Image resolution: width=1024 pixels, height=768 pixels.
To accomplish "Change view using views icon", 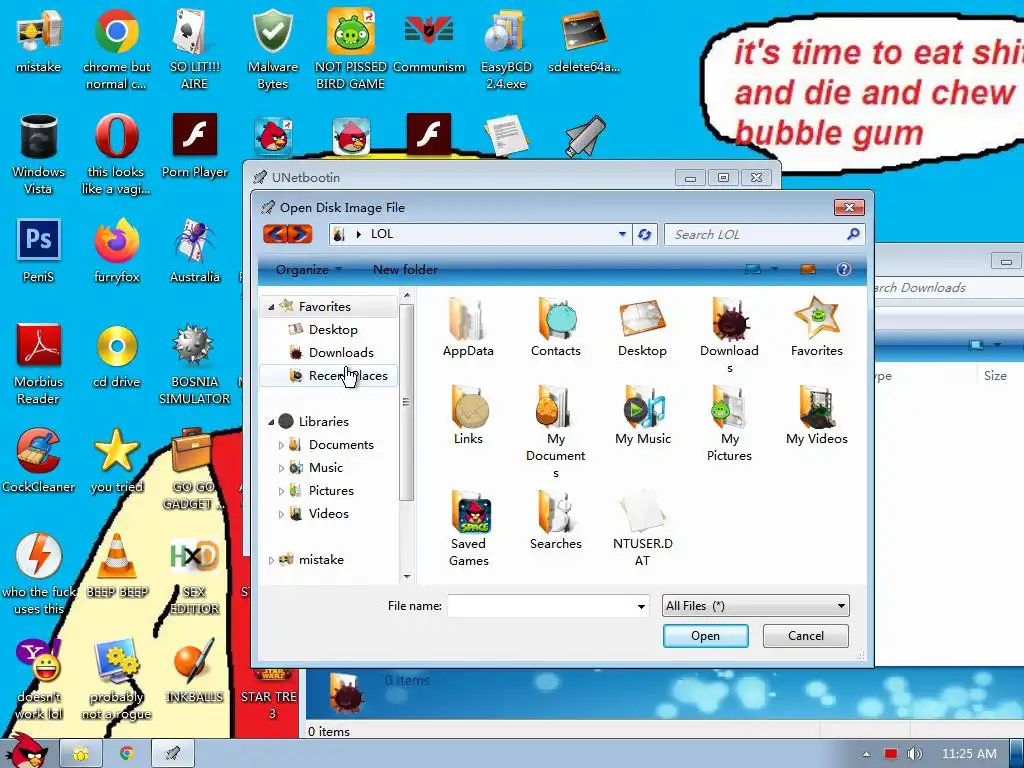I will coord(753,269).
